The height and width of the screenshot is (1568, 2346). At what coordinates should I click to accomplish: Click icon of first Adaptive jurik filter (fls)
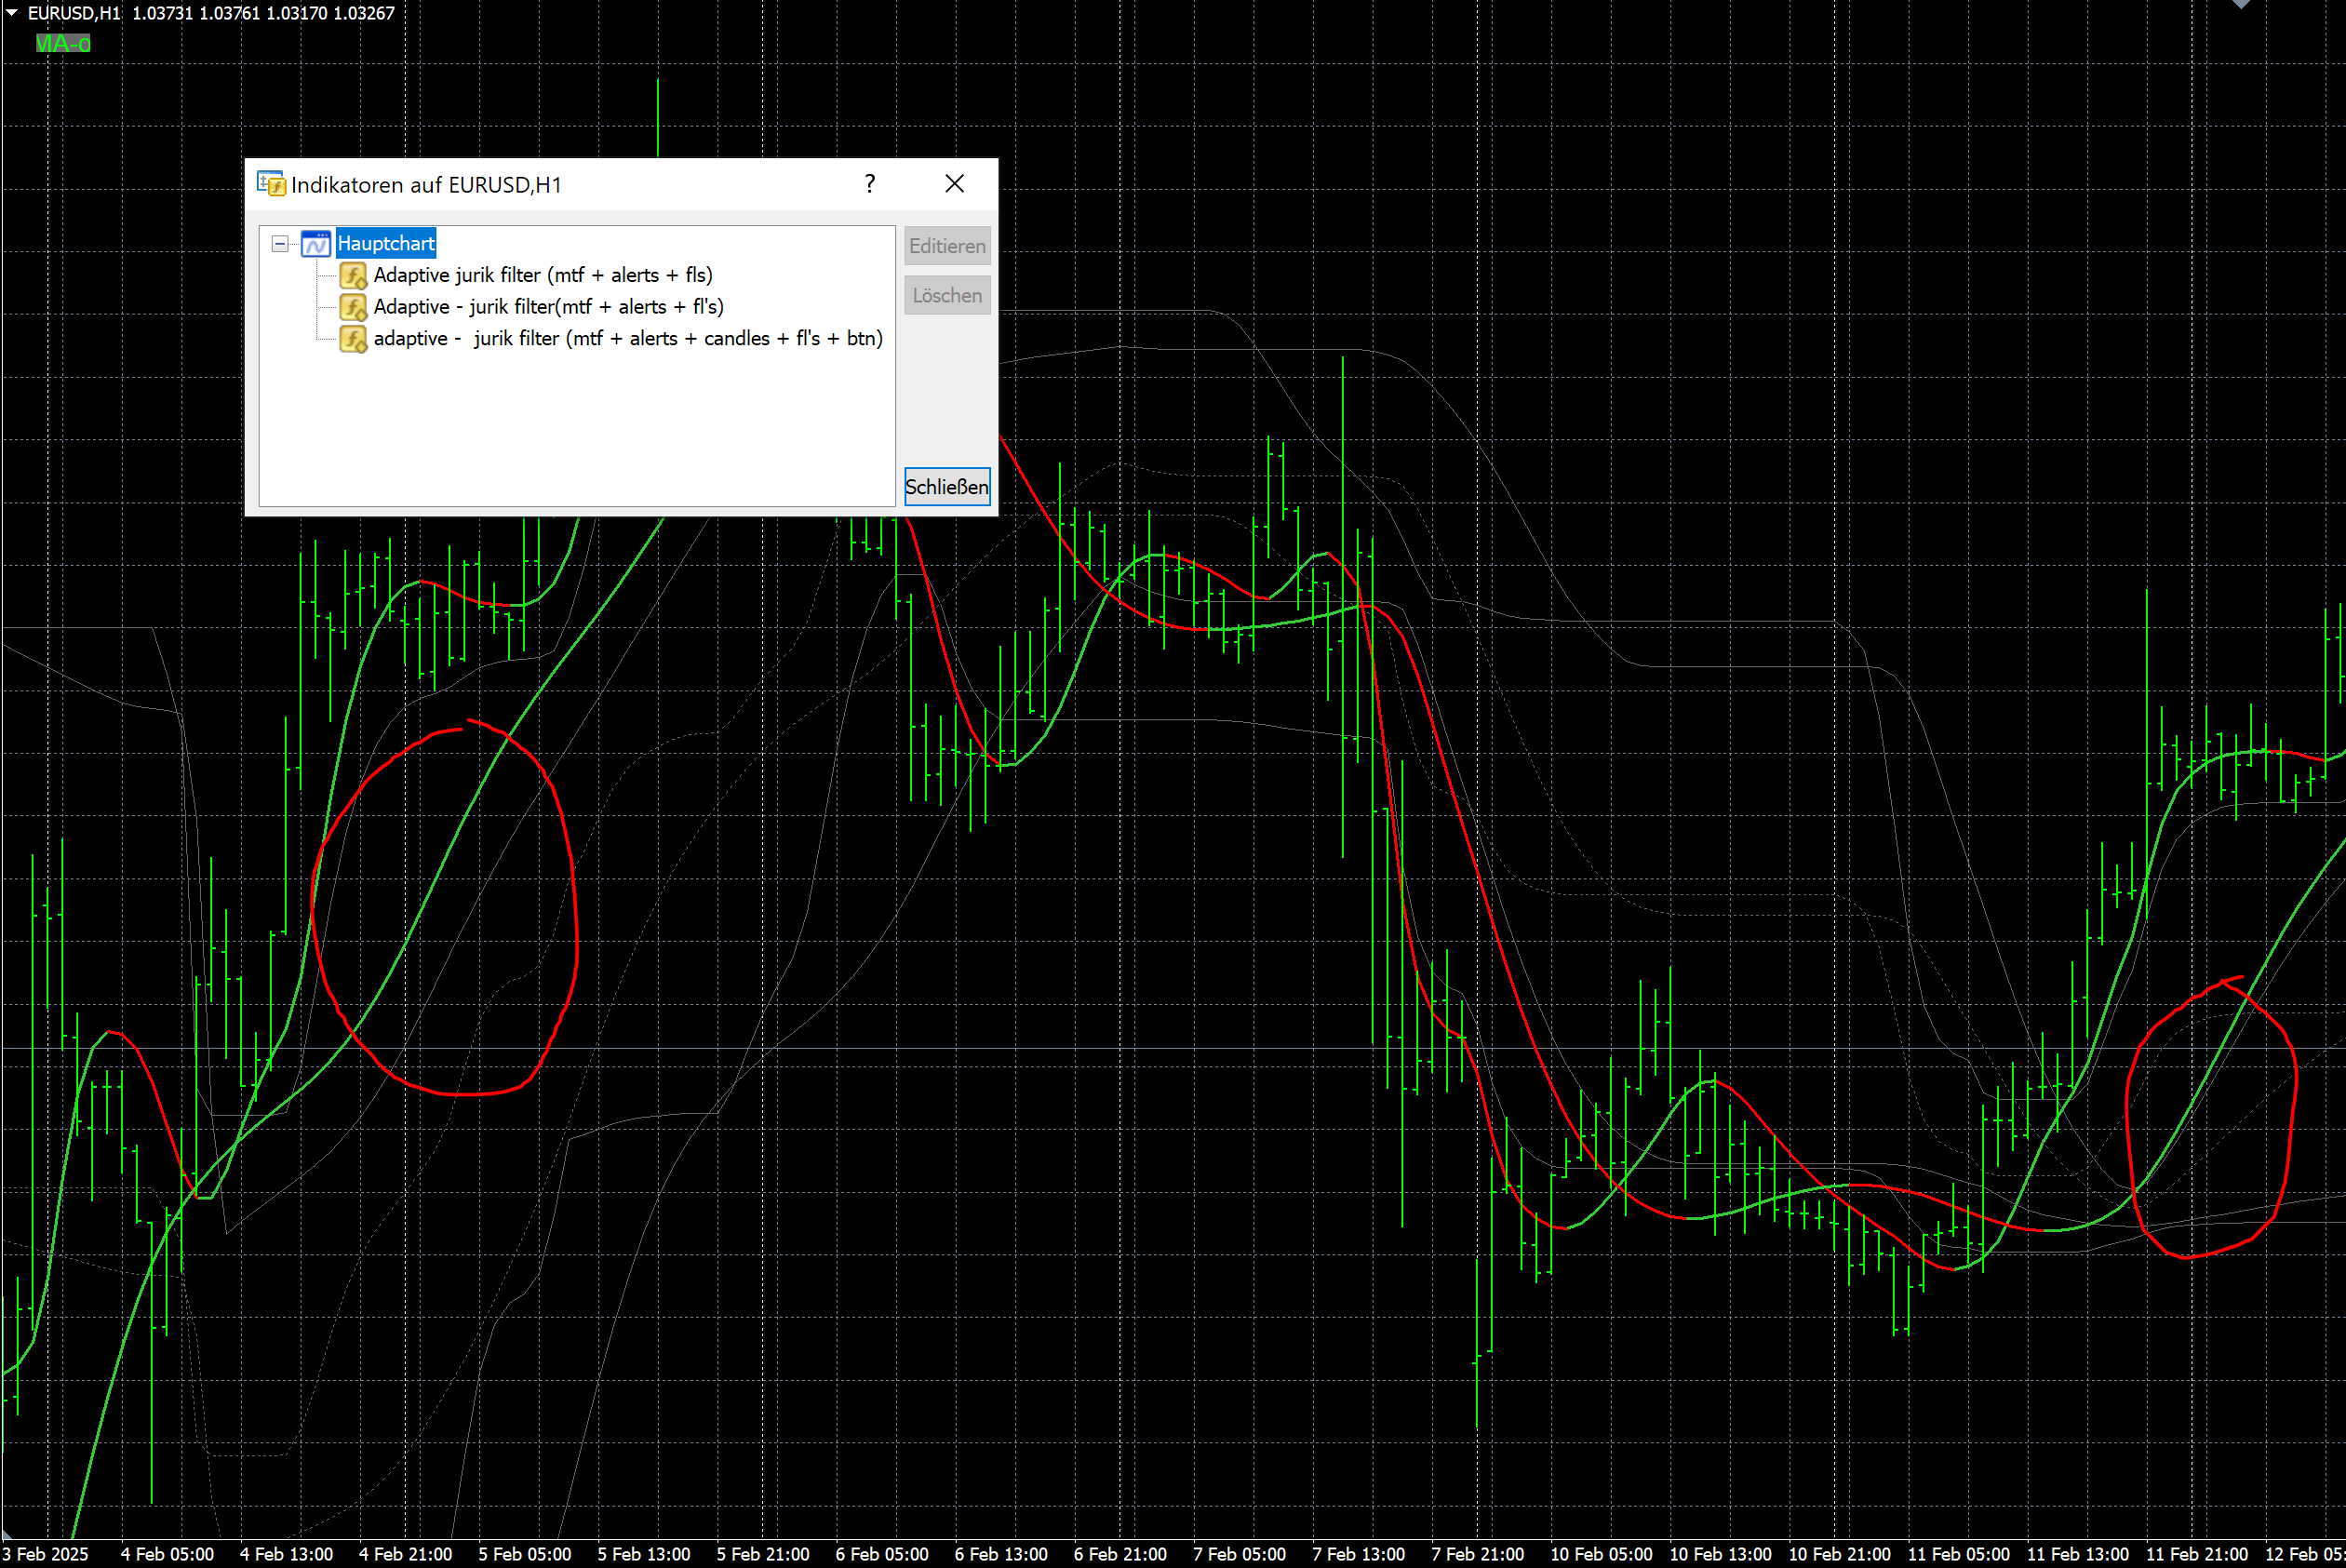pos(353,275)
